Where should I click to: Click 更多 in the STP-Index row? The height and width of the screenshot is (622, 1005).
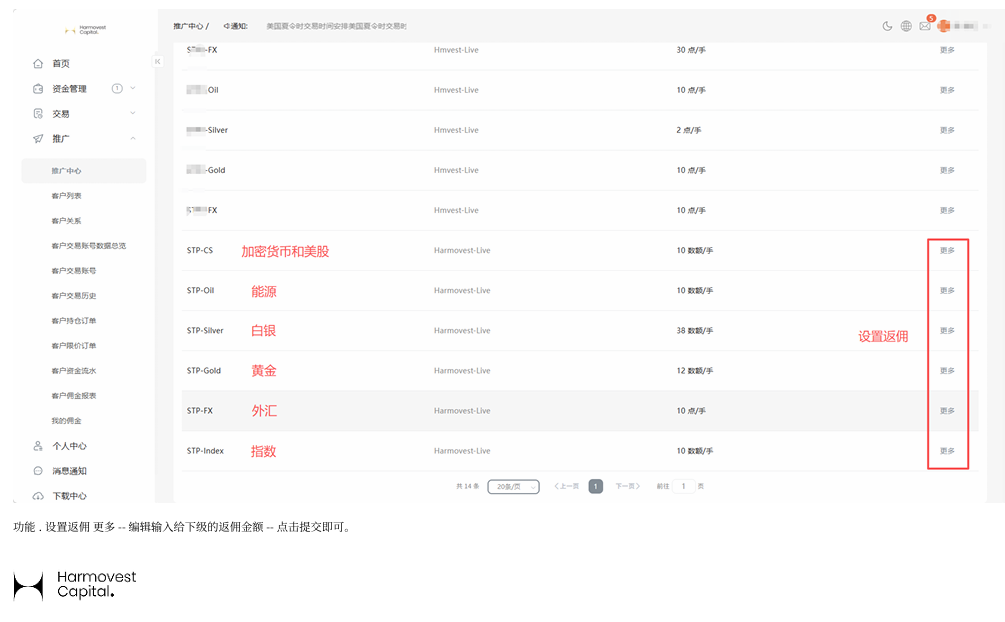[x=947, y=451]
